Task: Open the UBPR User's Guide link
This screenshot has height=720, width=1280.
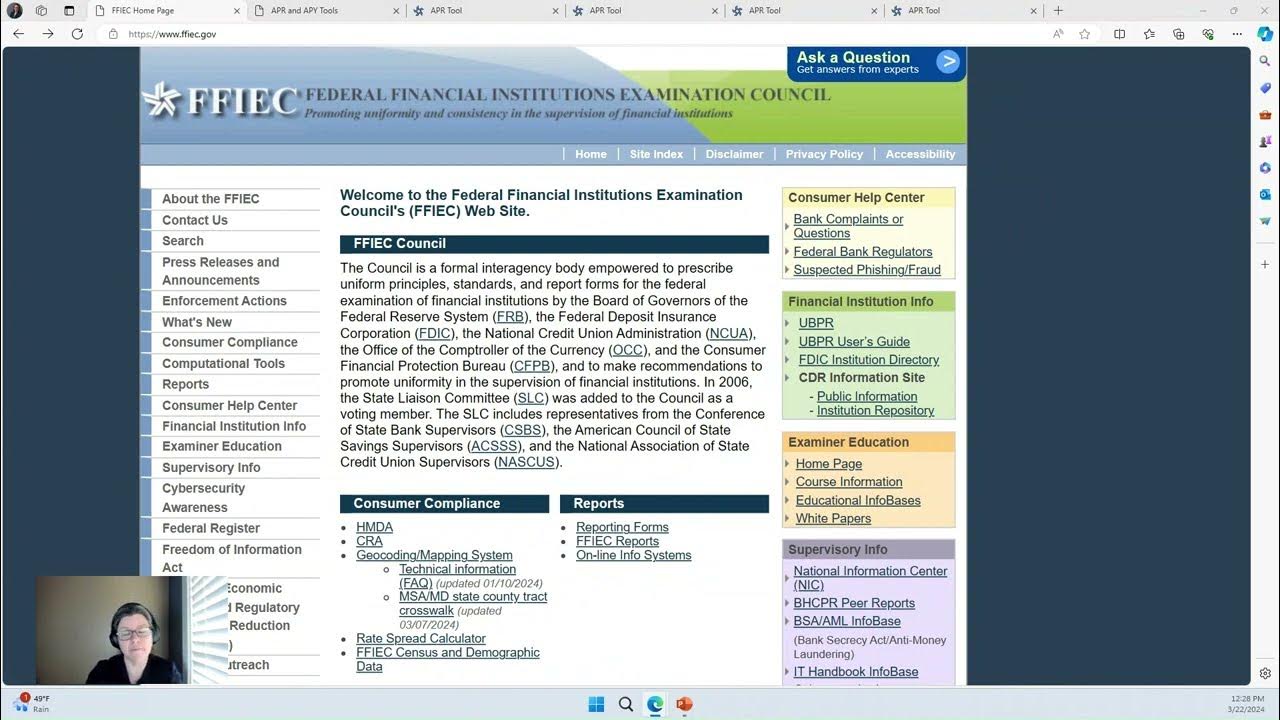Action: point(854,341)
